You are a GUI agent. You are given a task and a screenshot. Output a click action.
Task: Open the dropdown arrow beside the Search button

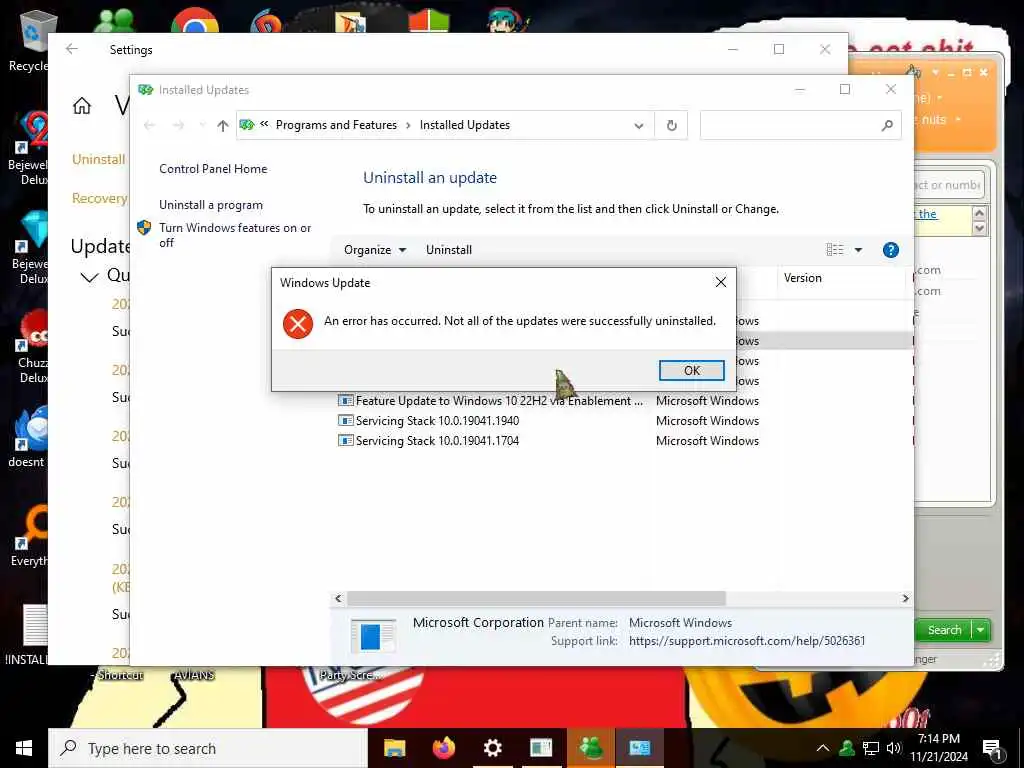(x=981, y=630)
